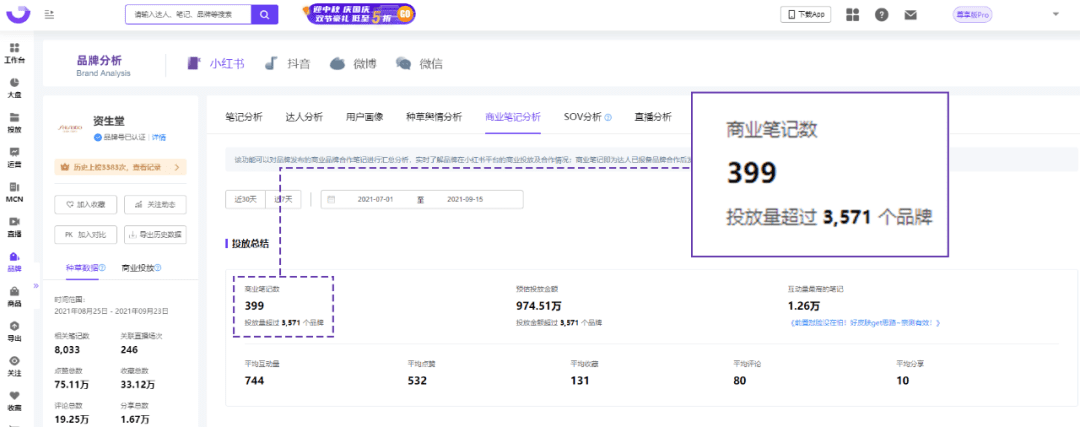Click the 导出历史数据 button
This screenshot has height=427, width=1080.
(155, 234)
